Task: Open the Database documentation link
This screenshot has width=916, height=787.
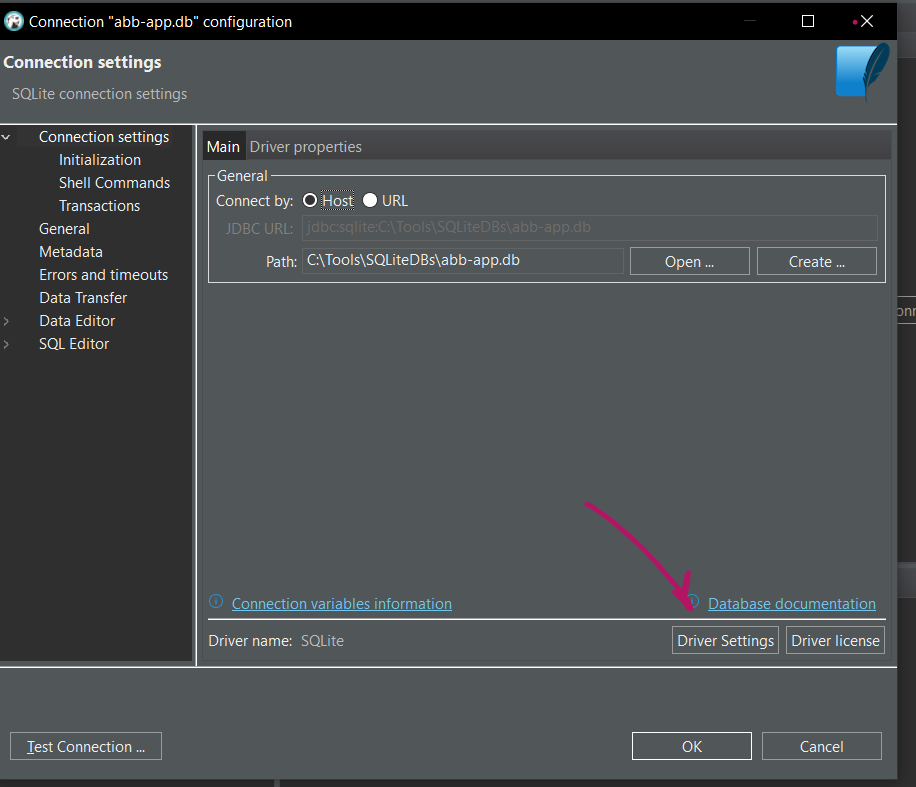Action: pos(792,604)
